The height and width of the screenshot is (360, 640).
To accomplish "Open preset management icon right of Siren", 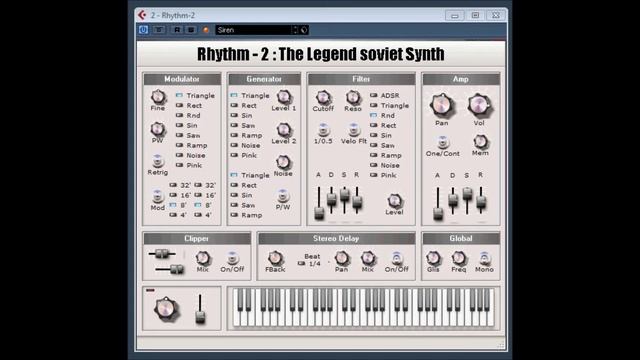I will point(304,30).
